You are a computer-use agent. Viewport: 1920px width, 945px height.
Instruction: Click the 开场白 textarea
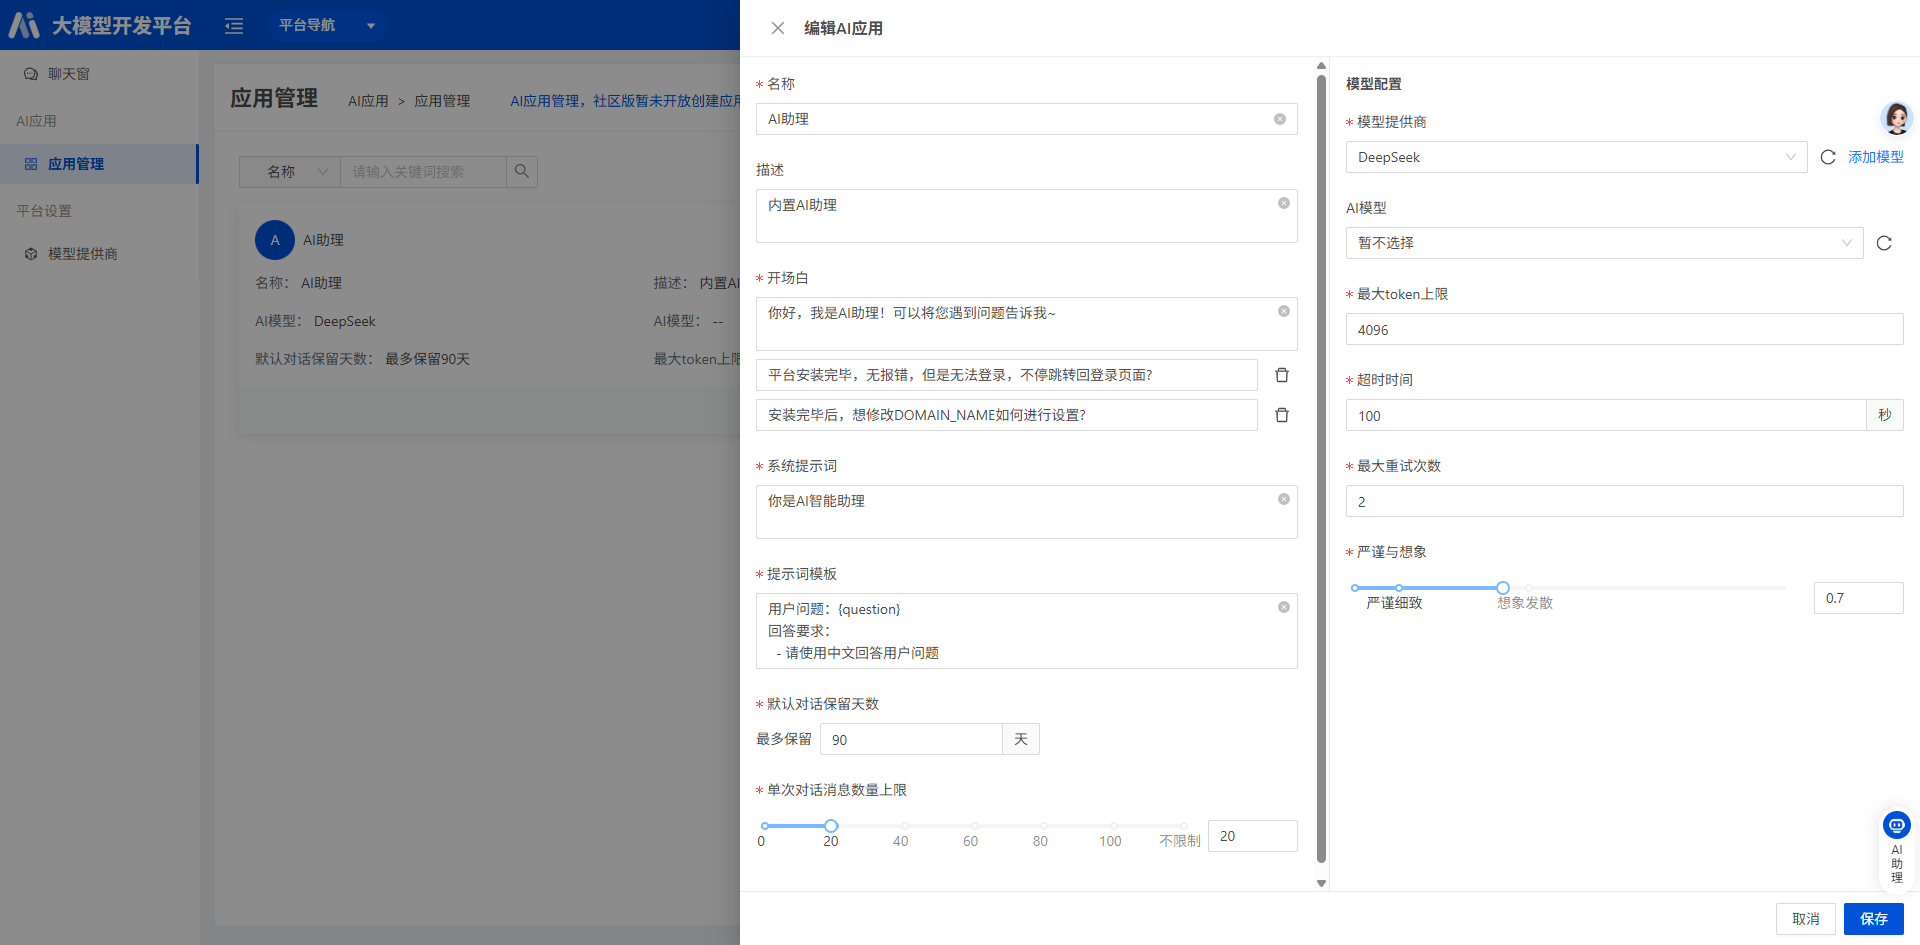coord(1026,324)
